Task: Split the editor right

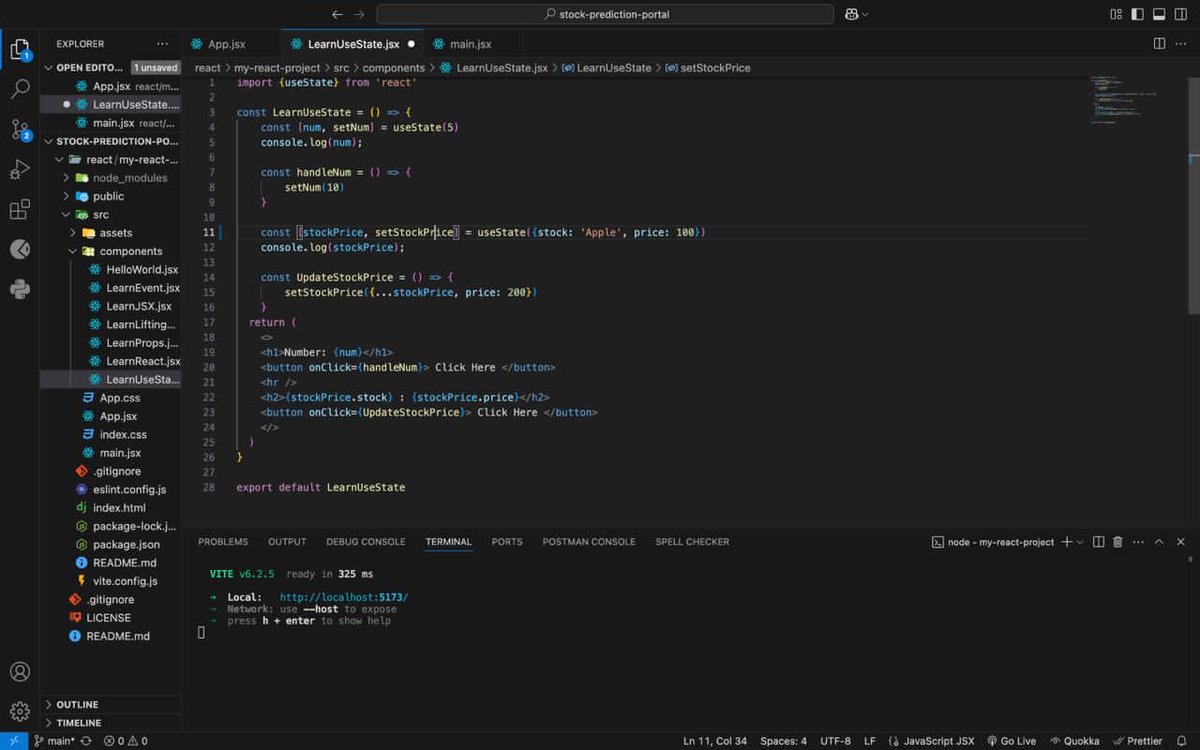Action: pyautogui.click(x=1159, y=44)
